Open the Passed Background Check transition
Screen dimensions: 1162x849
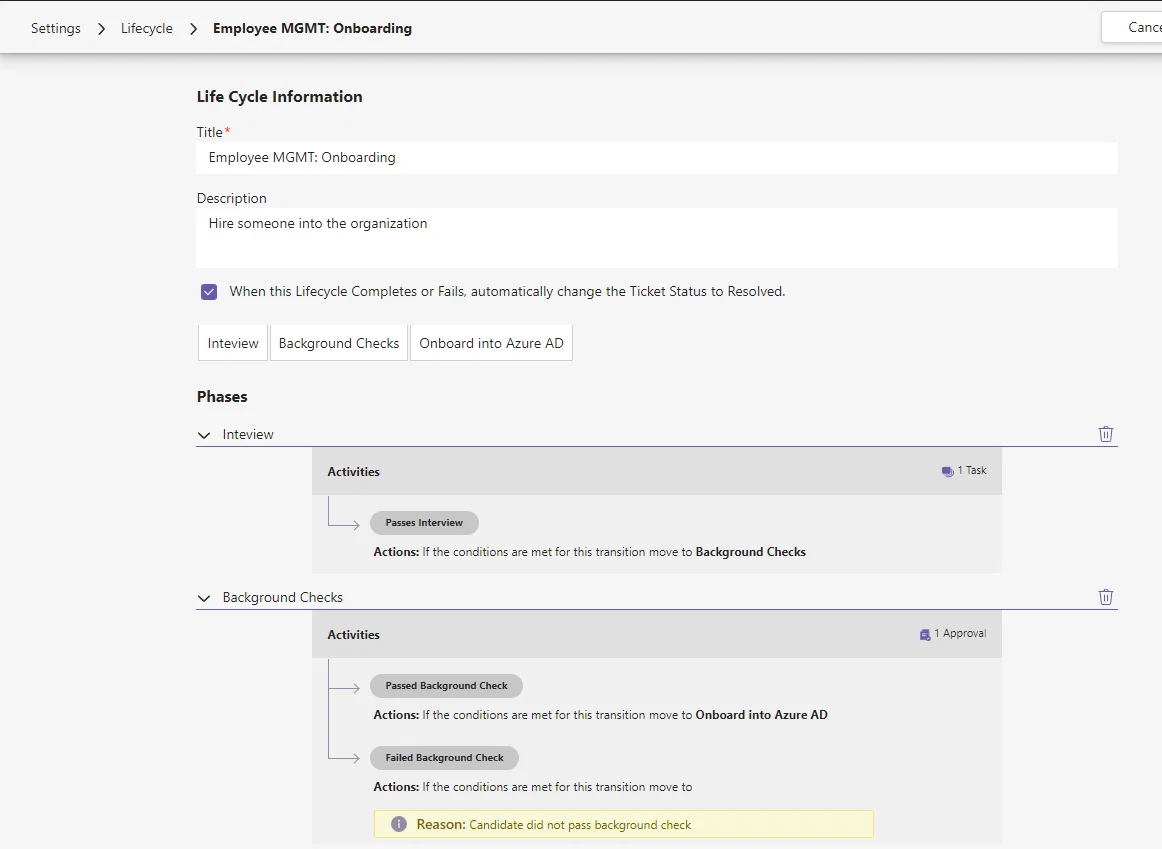[446, 685]
